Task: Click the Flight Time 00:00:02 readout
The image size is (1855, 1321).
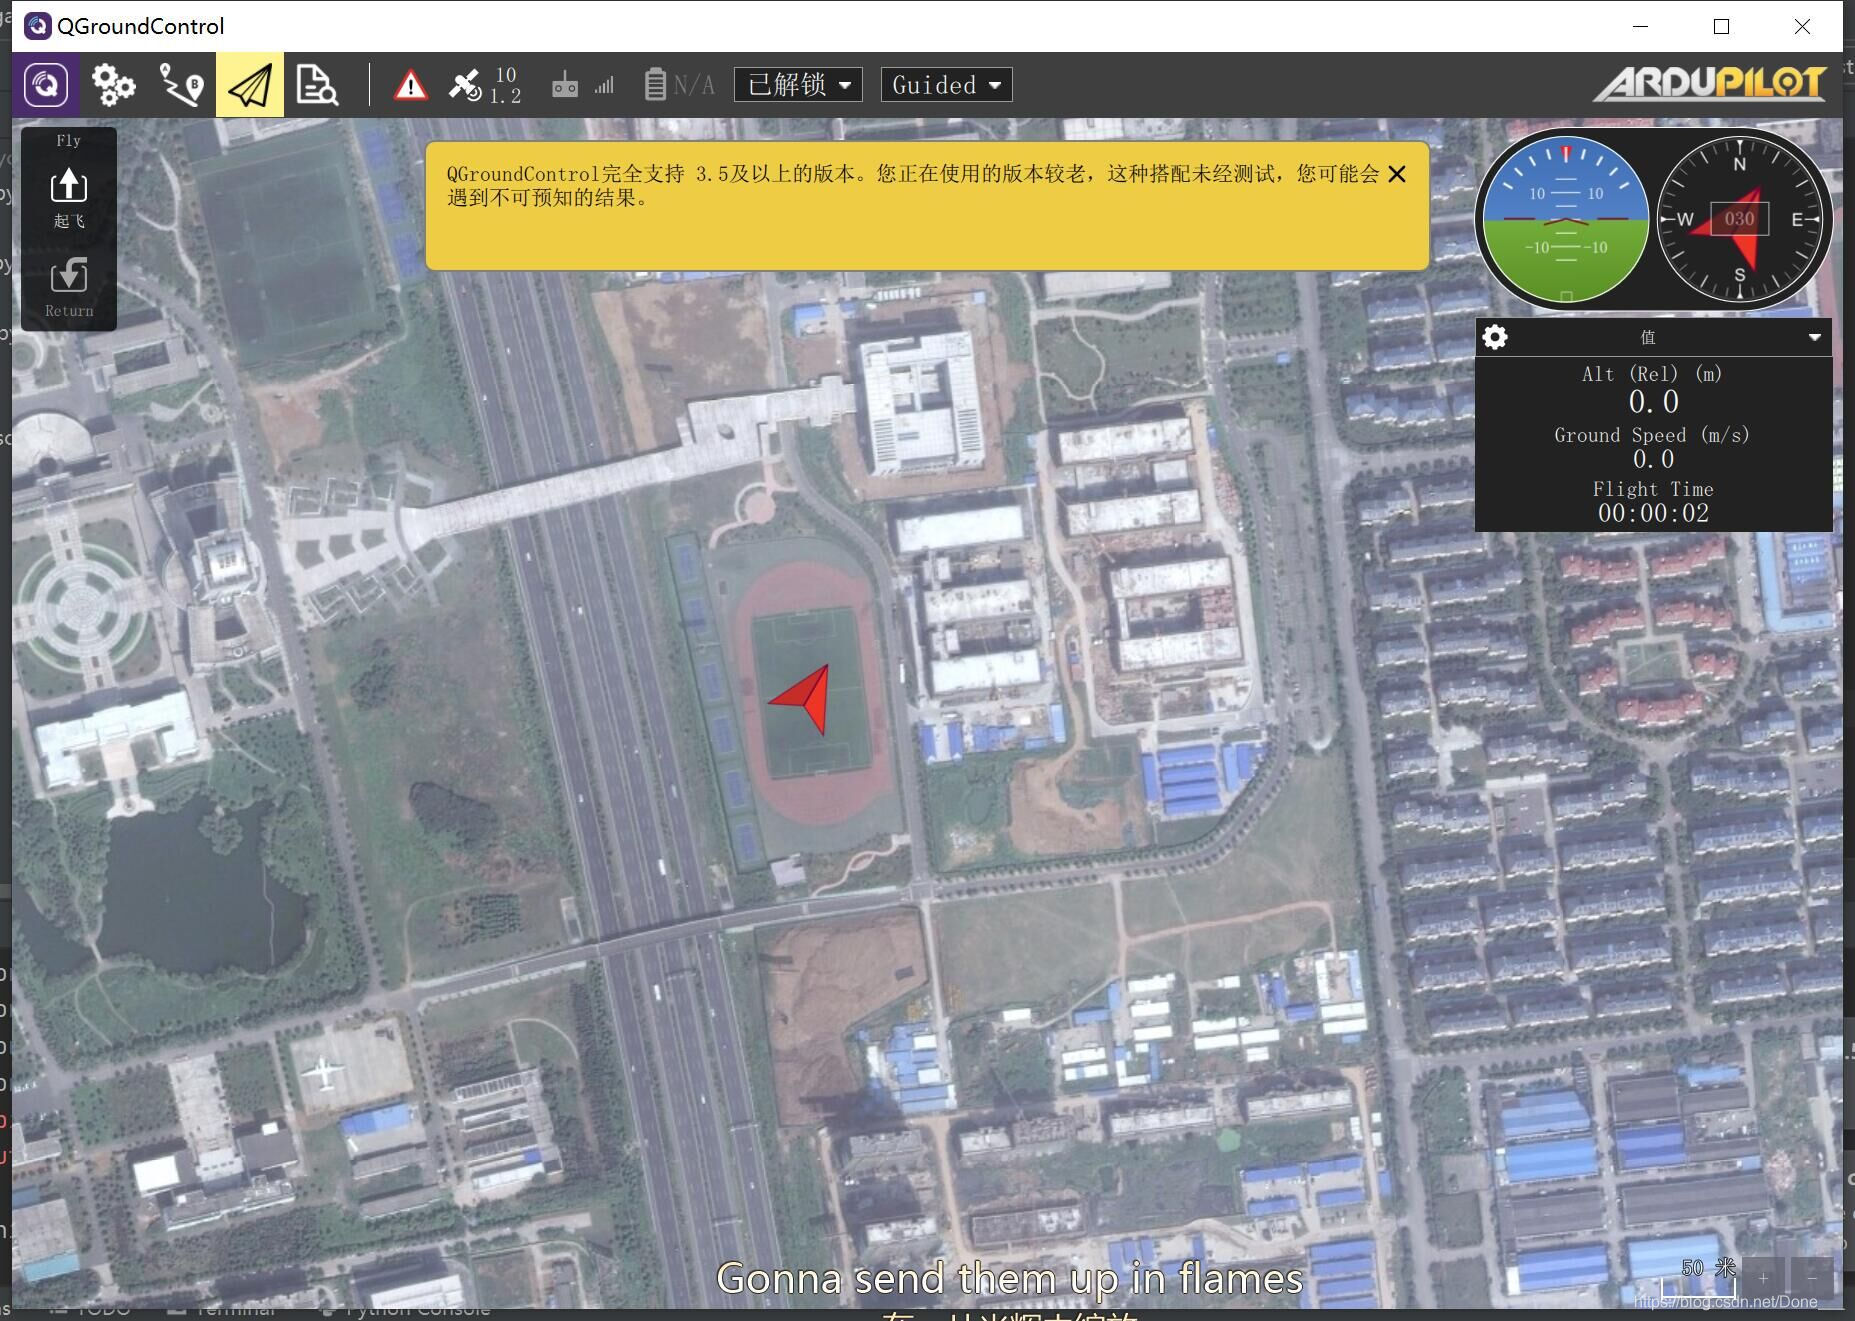Action: (1653, 513)
